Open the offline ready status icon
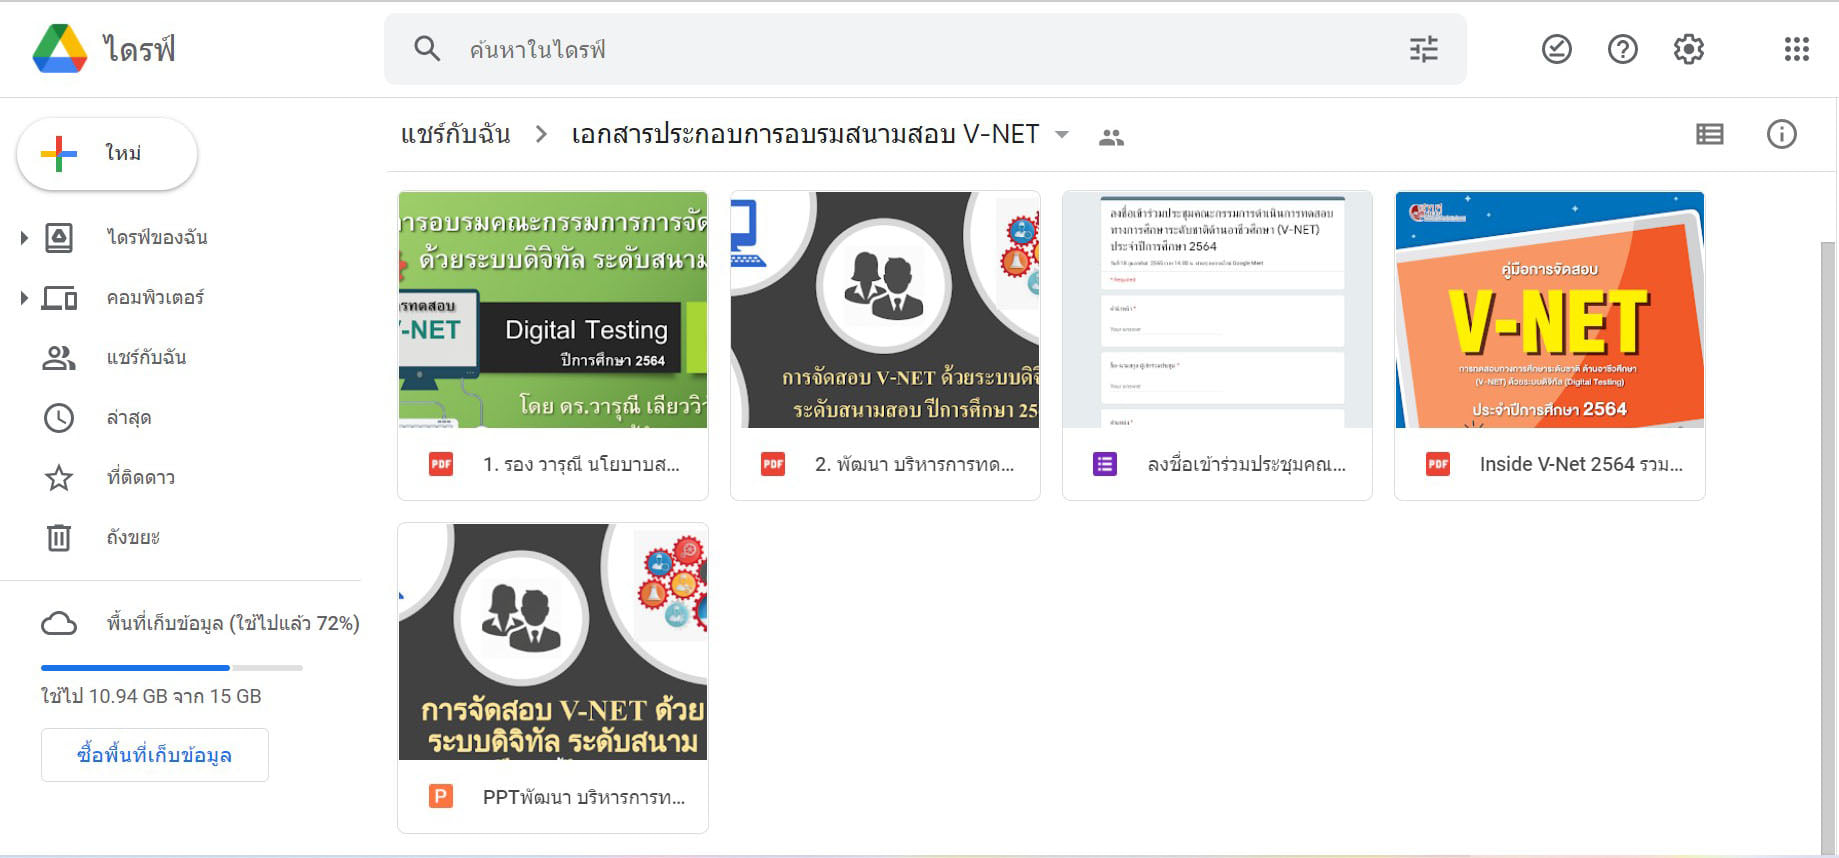This screenshot has width=1839, height=858. coord(1557,49)
